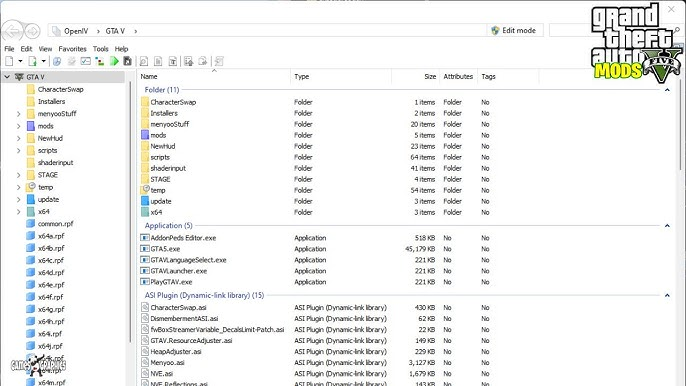Viewport: 686px width, 386px height.
Task: Click the Add file toolbar icon with green arrow
Action: pos(33,61)
